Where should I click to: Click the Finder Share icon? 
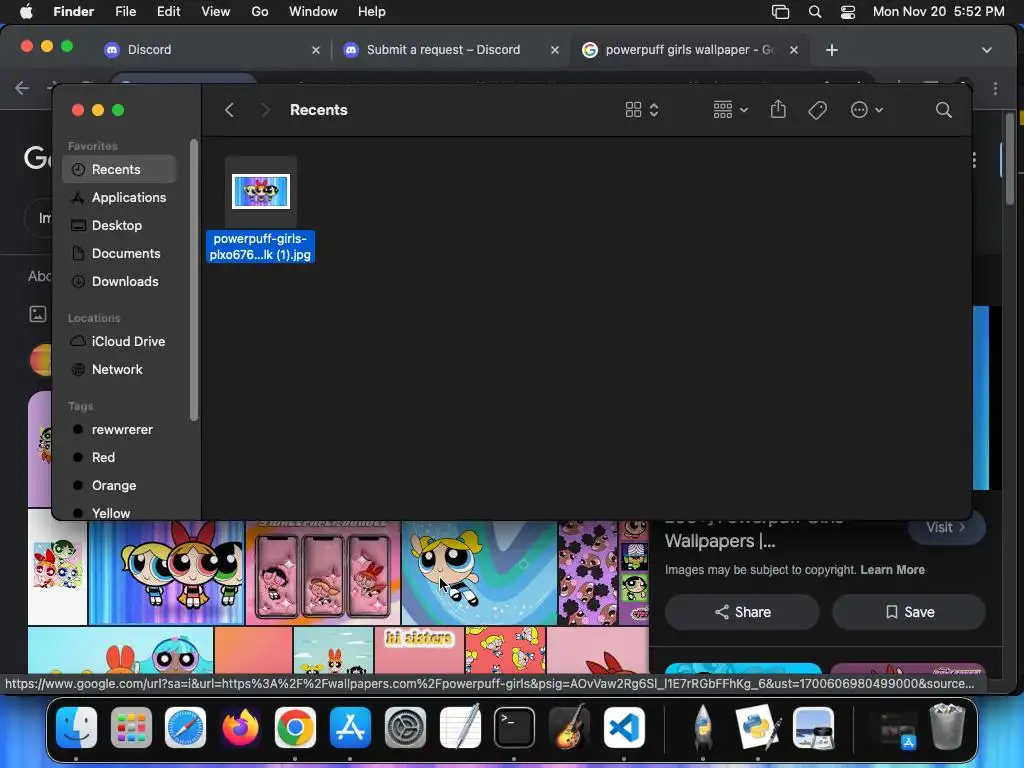778,109
